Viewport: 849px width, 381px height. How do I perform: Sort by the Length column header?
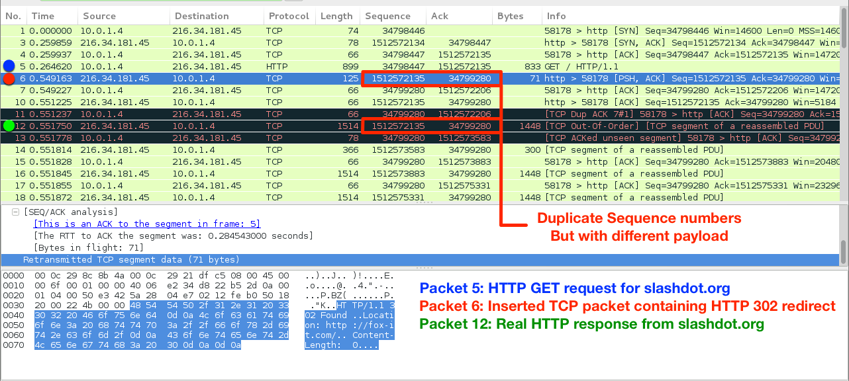pos(337,16)
